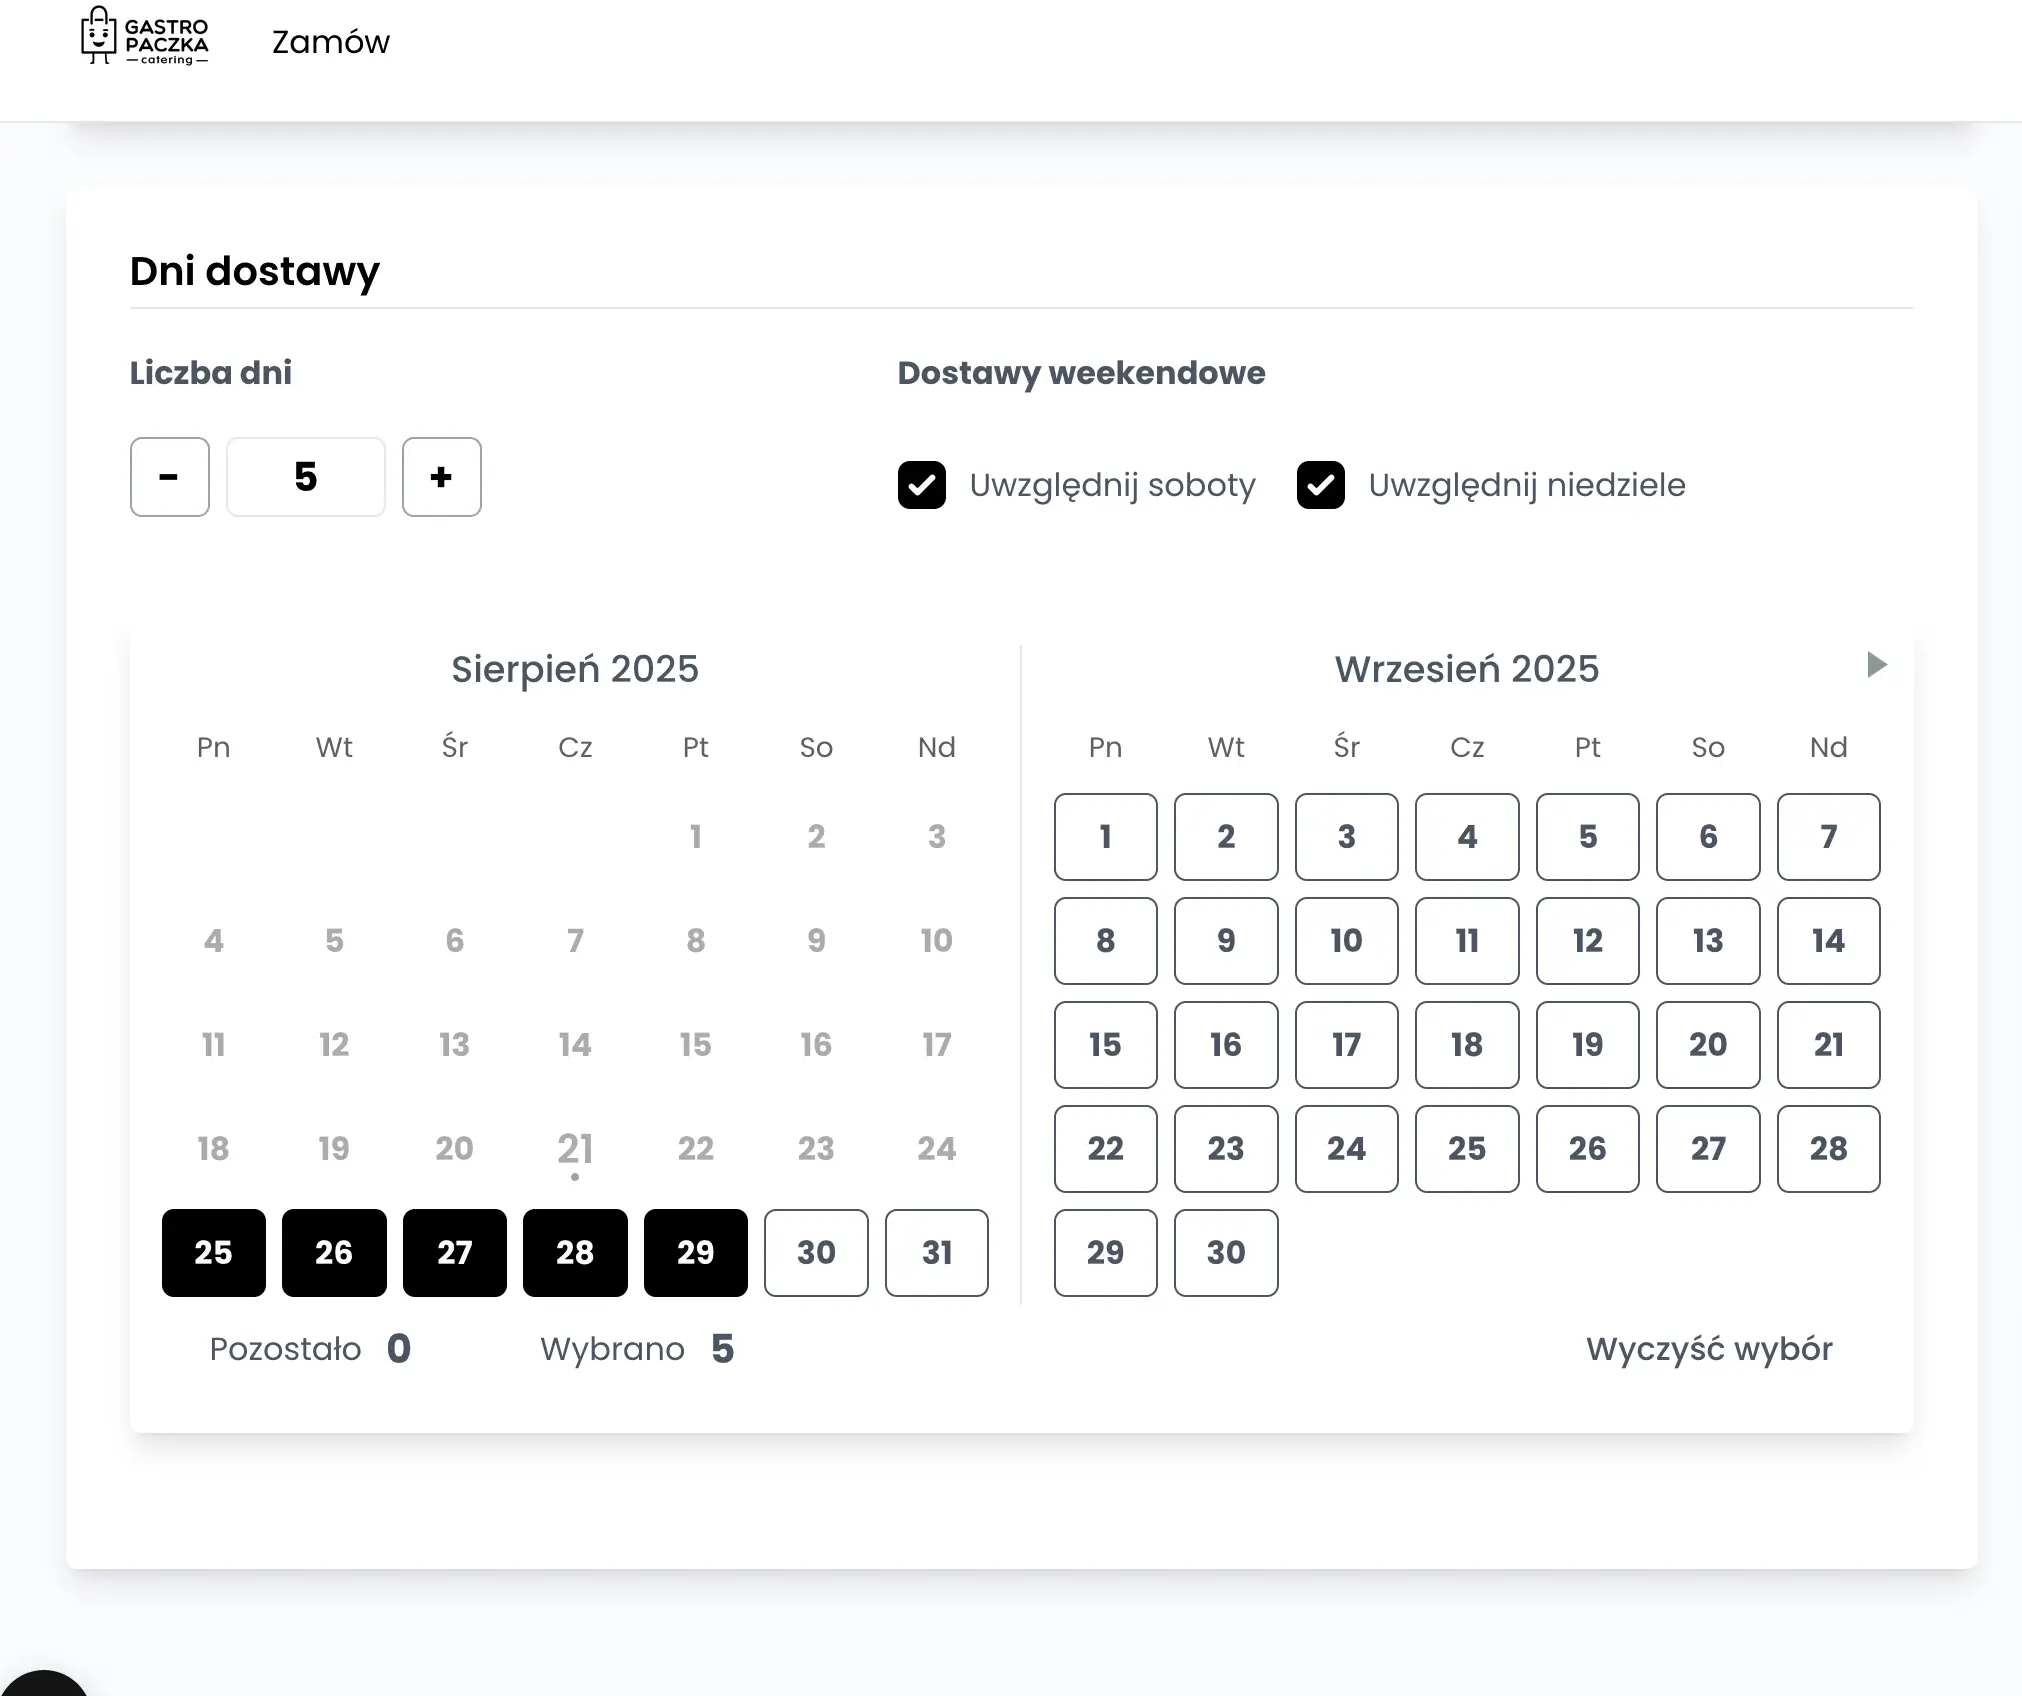Viewport: 2022px width, 1696px height.
Task: Pick September 7 Sunday
Action: (1828, 837)
